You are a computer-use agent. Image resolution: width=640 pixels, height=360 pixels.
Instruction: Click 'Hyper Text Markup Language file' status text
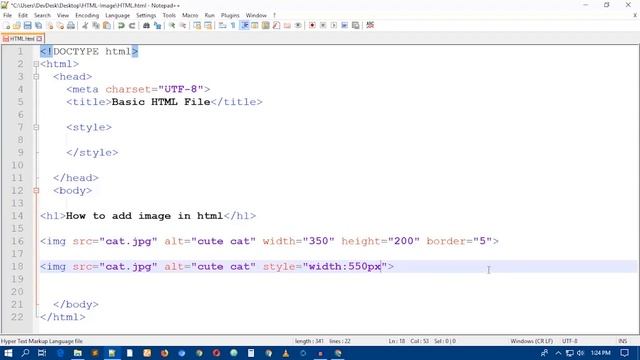(x=42, y=341)
